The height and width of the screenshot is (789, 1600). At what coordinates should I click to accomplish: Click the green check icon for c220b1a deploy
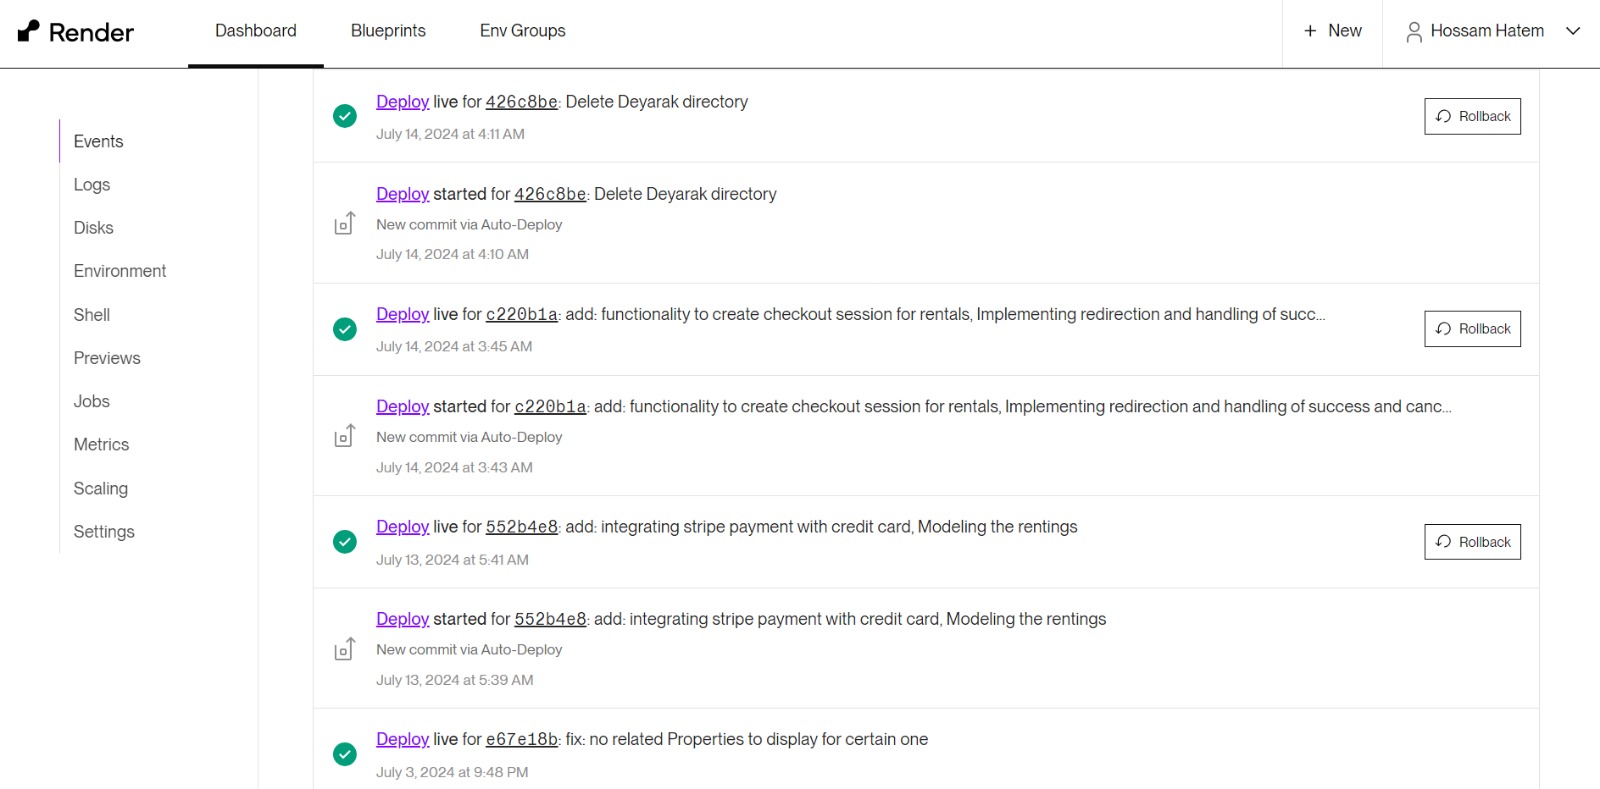pyautogui.click(x=345, y=329)
